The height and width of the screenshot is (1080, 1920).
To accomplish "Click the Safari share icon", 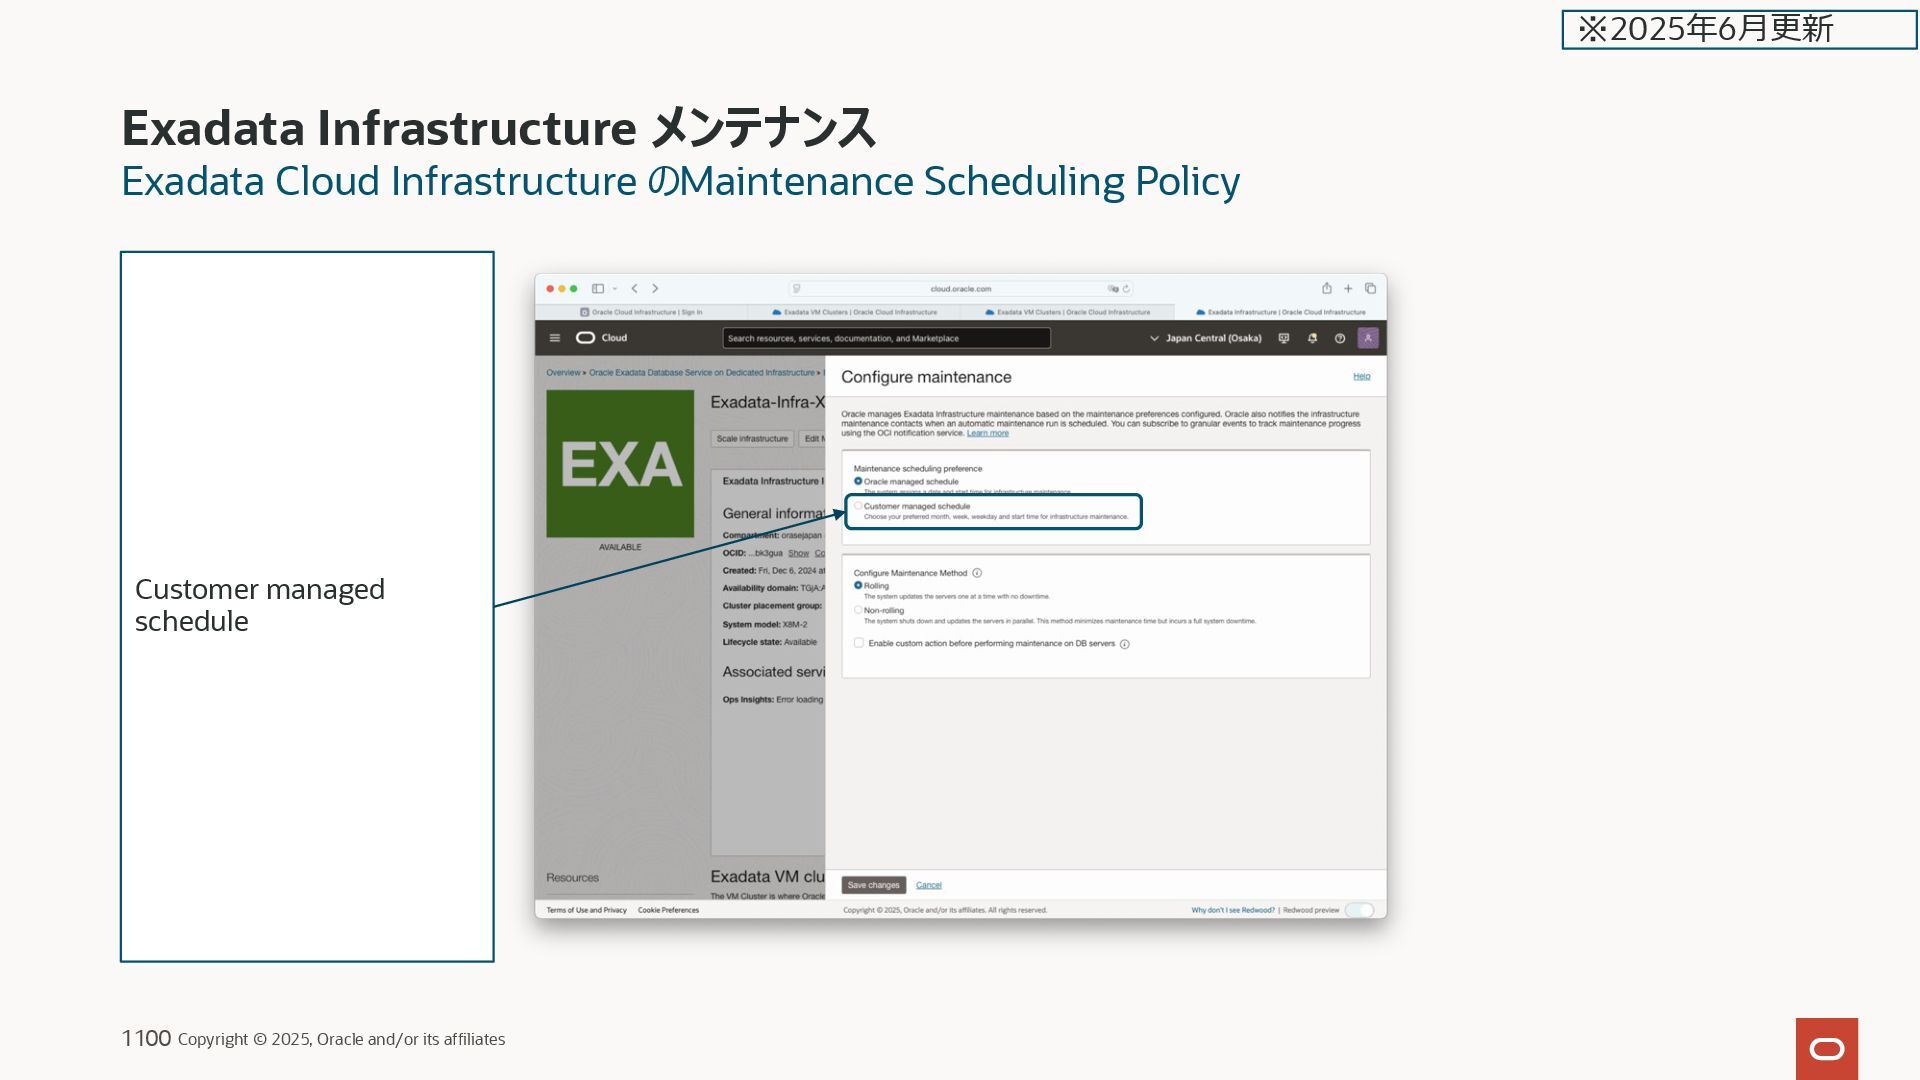I will point(1327,288).
